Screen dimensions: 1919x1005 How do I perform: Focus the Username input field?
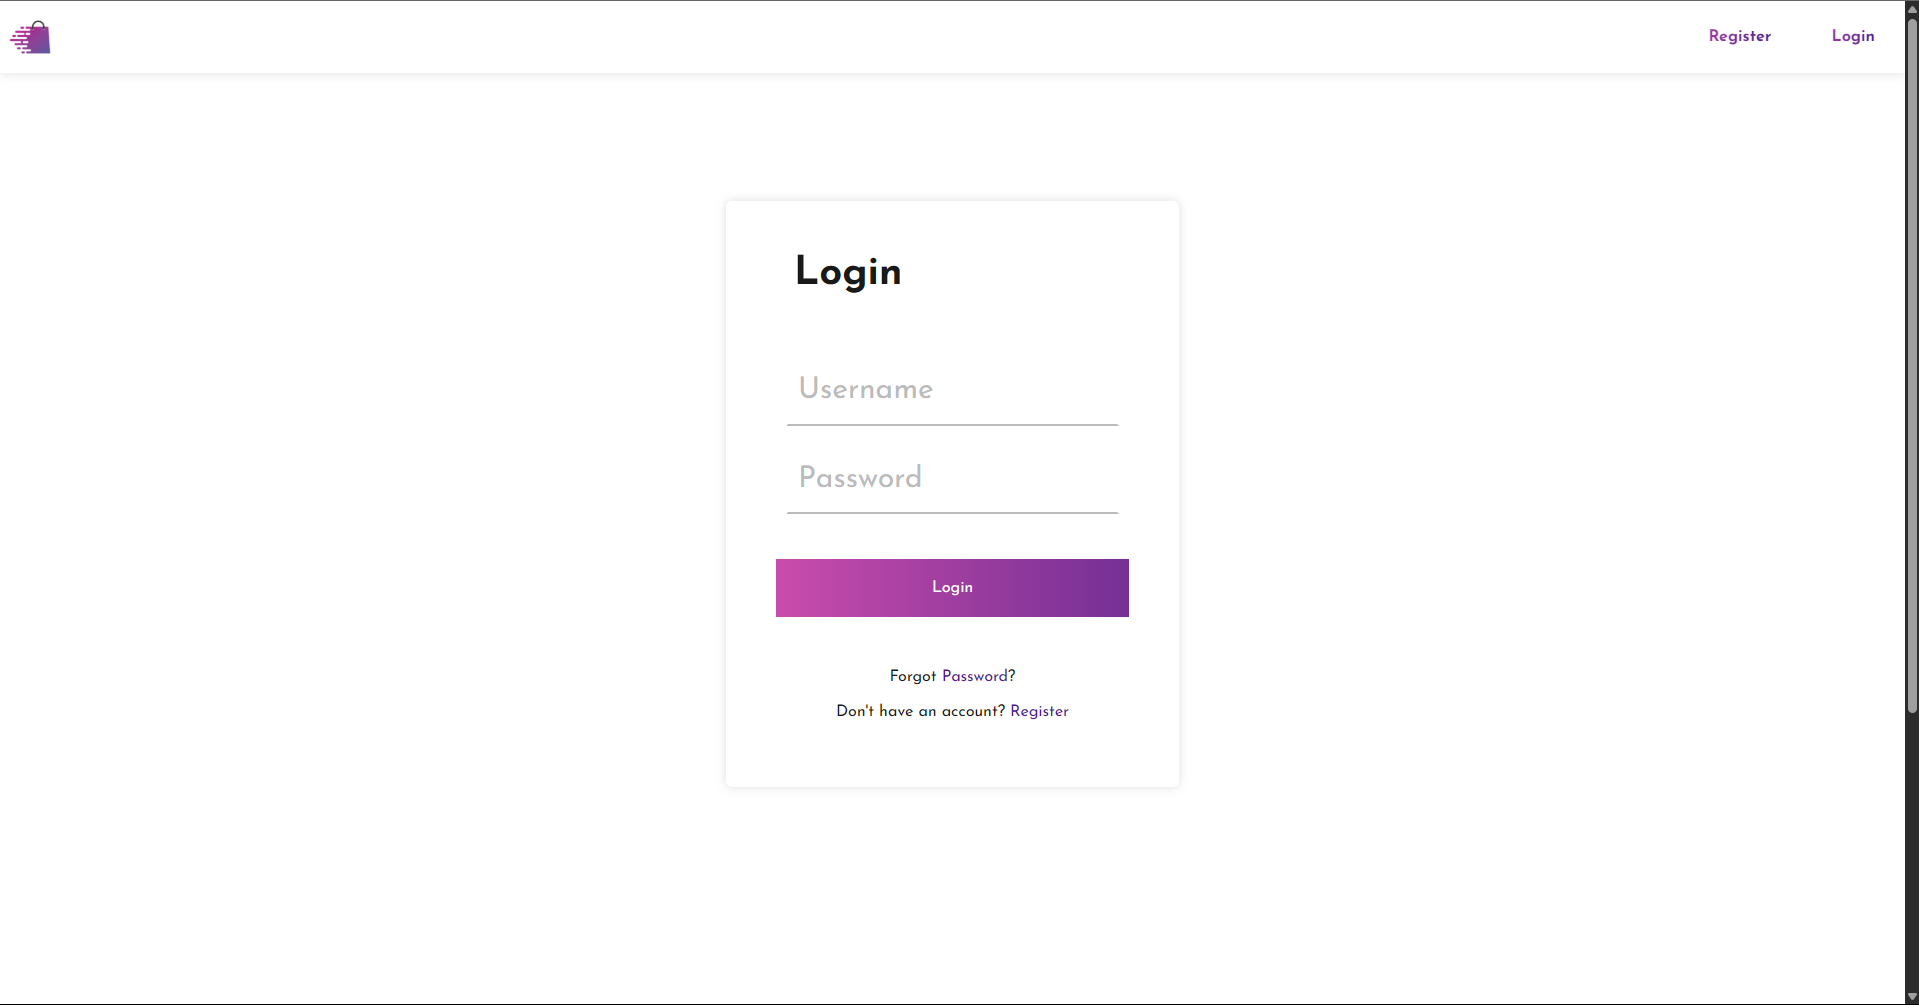(x=952, y=389)
